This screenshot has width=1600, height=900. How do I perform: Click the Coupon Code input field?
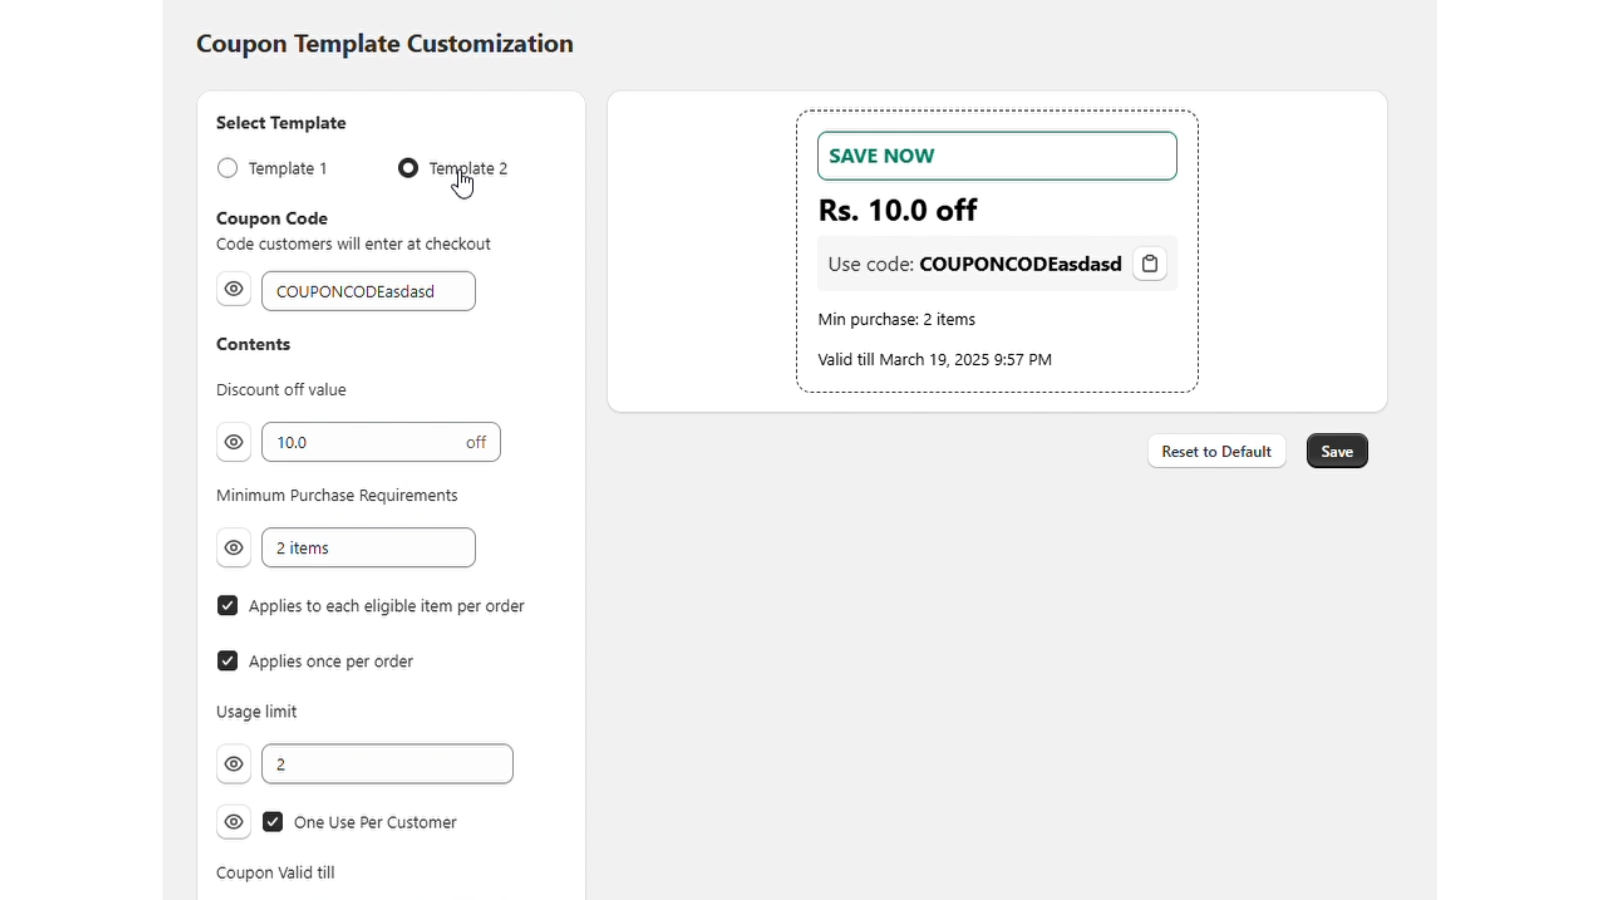(x=368, y=291)
